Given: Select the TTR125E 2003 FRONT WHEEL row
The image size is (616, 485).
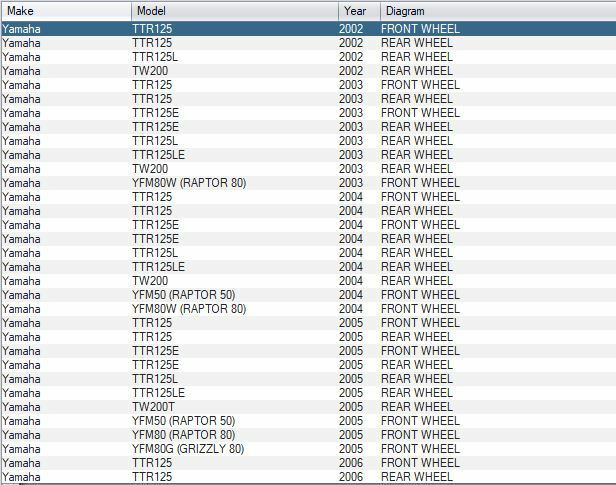Looking at the screenshot, I should pos(309,113).
